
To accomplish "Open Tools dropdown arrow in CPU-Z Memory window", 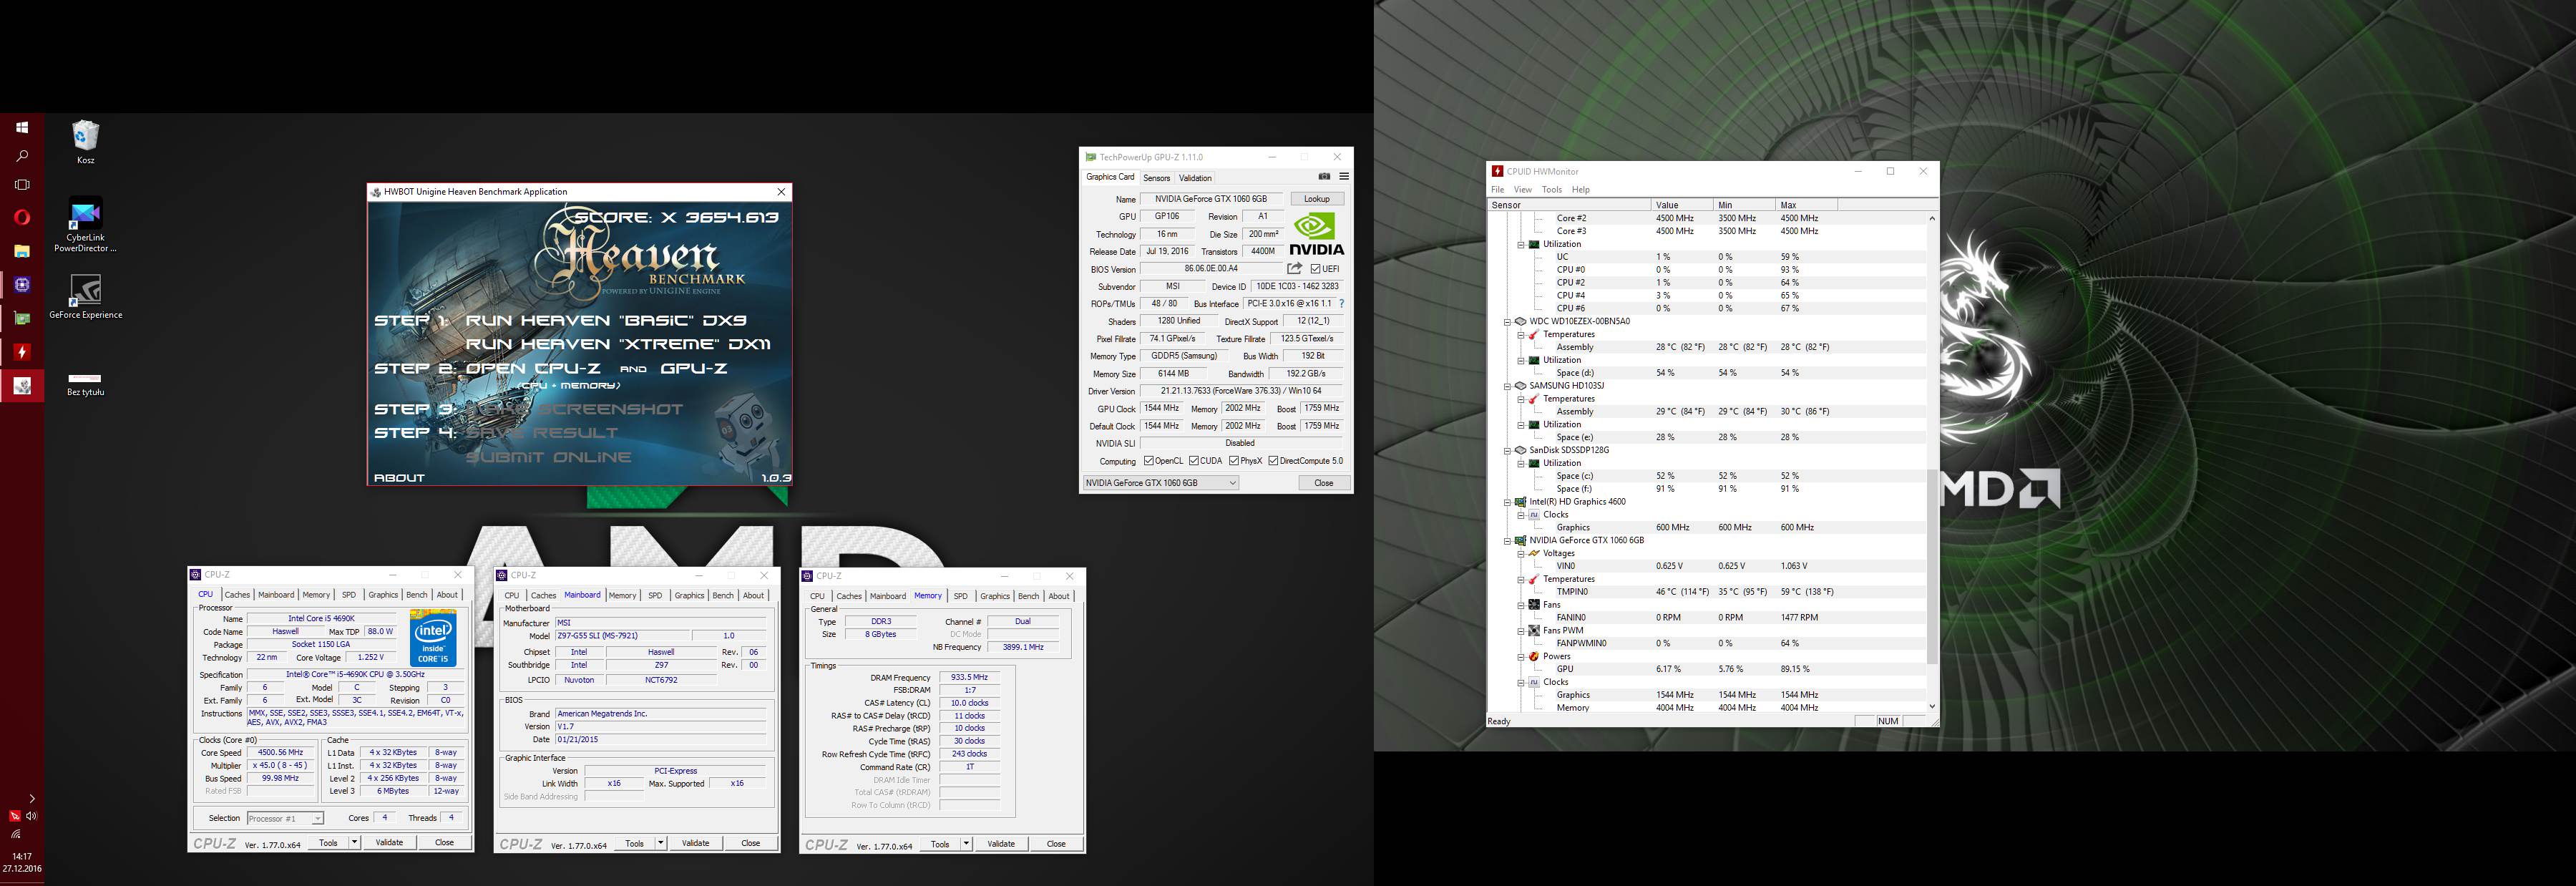I will pyautogui.click(x=966, y=843).
